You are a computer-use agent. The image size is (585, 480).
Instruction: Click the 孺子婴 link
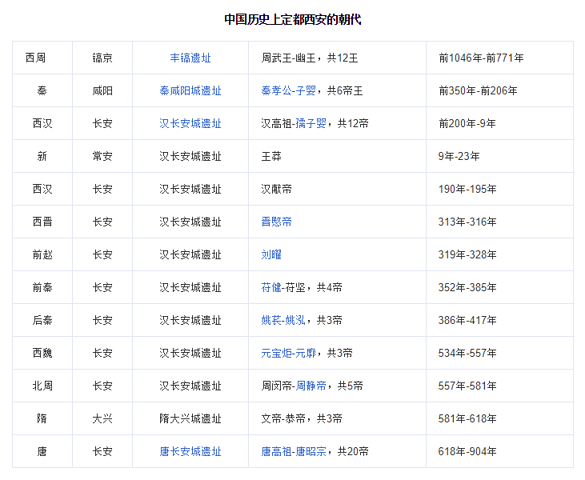pos(311,123)
